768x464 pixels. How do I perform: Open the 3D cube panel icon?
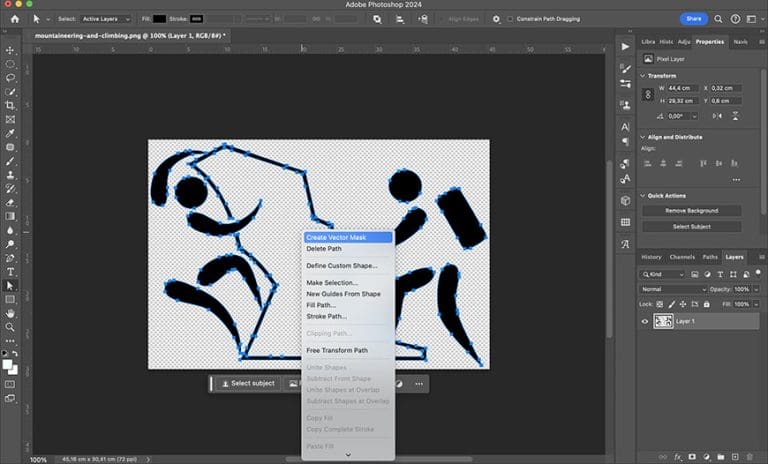pyautogui.click(x=625, y=200)
